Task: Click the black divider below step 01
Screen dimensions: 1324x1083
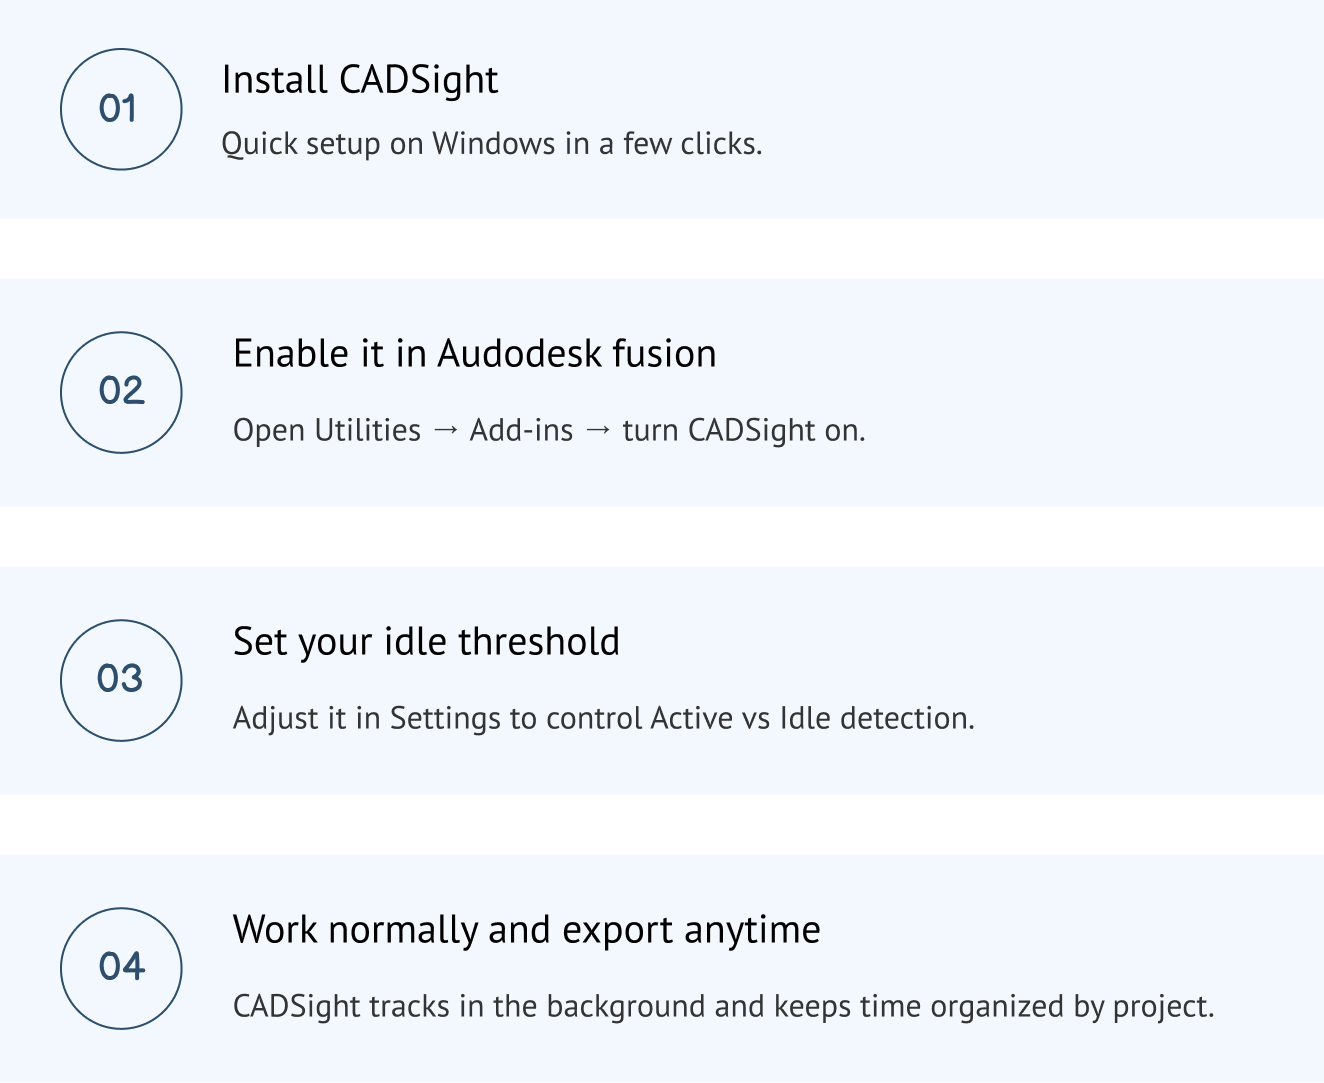Action: coord(662,248)
